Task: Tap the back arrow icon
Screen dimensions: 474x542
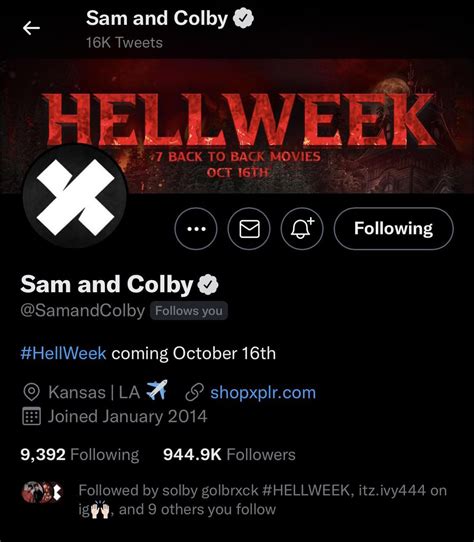Action: pos(31,28)
